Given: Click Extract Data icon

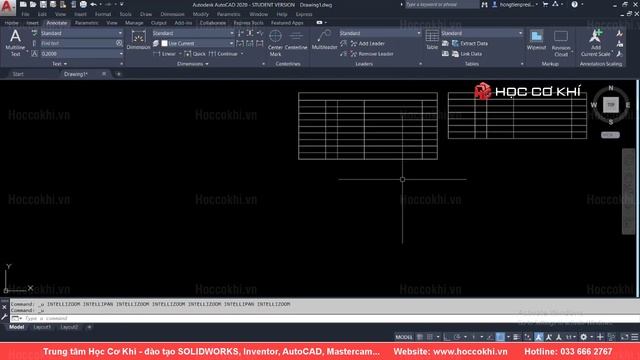Looking at the screenshot, I should pyautogui.click(x=455, y=43).
